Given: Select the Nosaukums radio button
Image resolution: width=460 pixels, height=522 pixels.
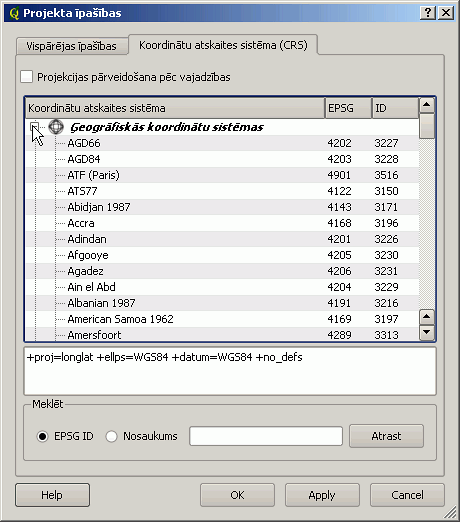Looking at the screenshot, I should 111,436.
